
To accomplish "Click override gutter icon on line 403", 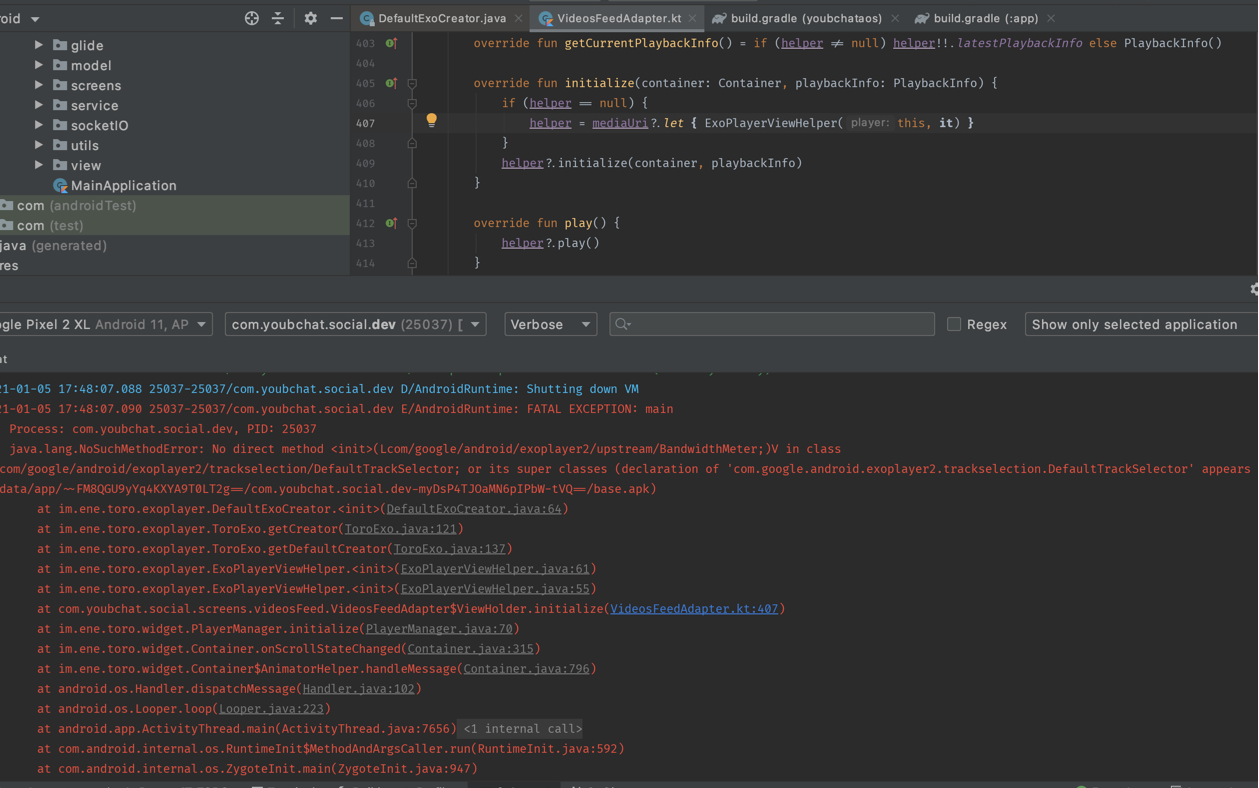I will click(x=391, y=43).
